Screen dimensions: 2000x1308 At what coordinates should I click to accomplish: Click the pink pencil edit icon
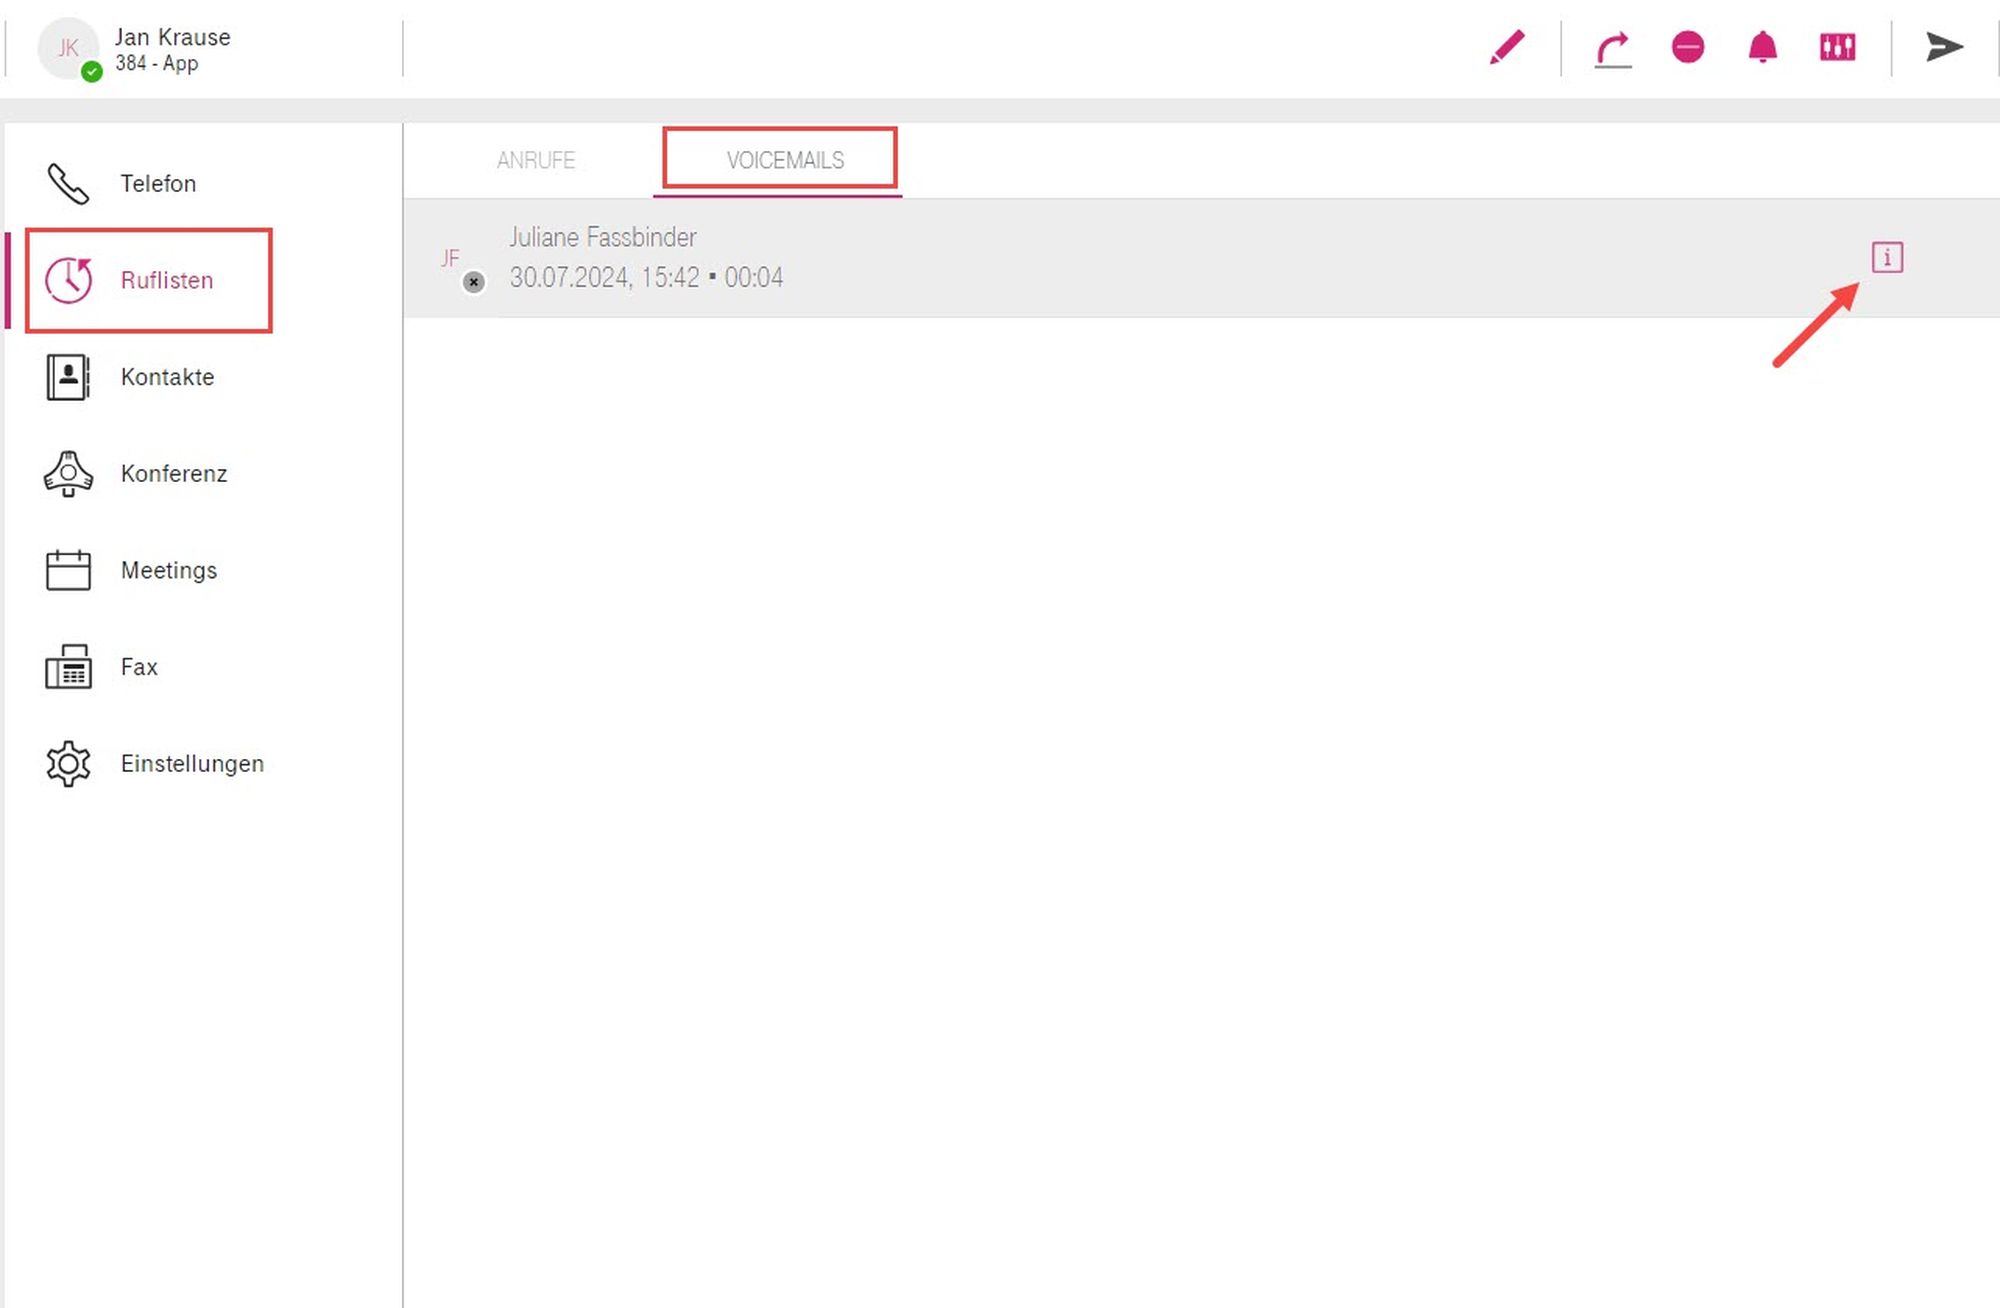pos(1507,47)
